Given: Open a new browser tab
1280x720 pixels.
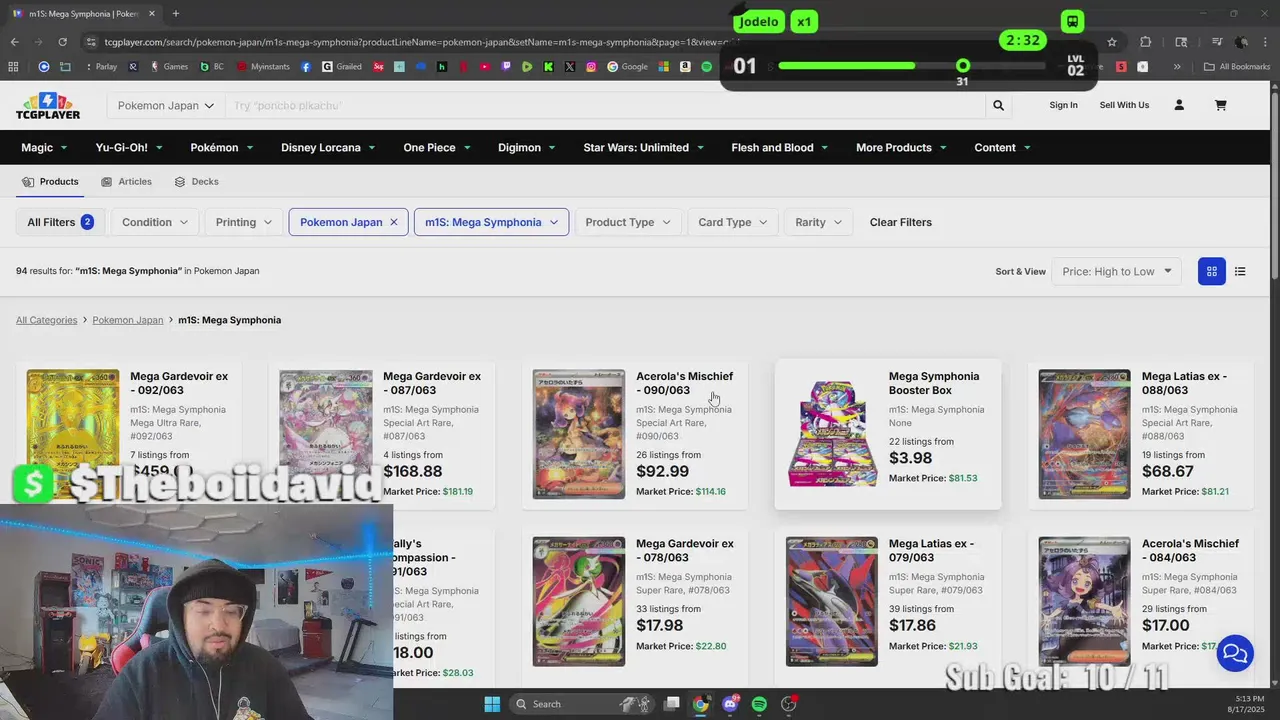Looking at the screenshot, I should coord(175,14).
